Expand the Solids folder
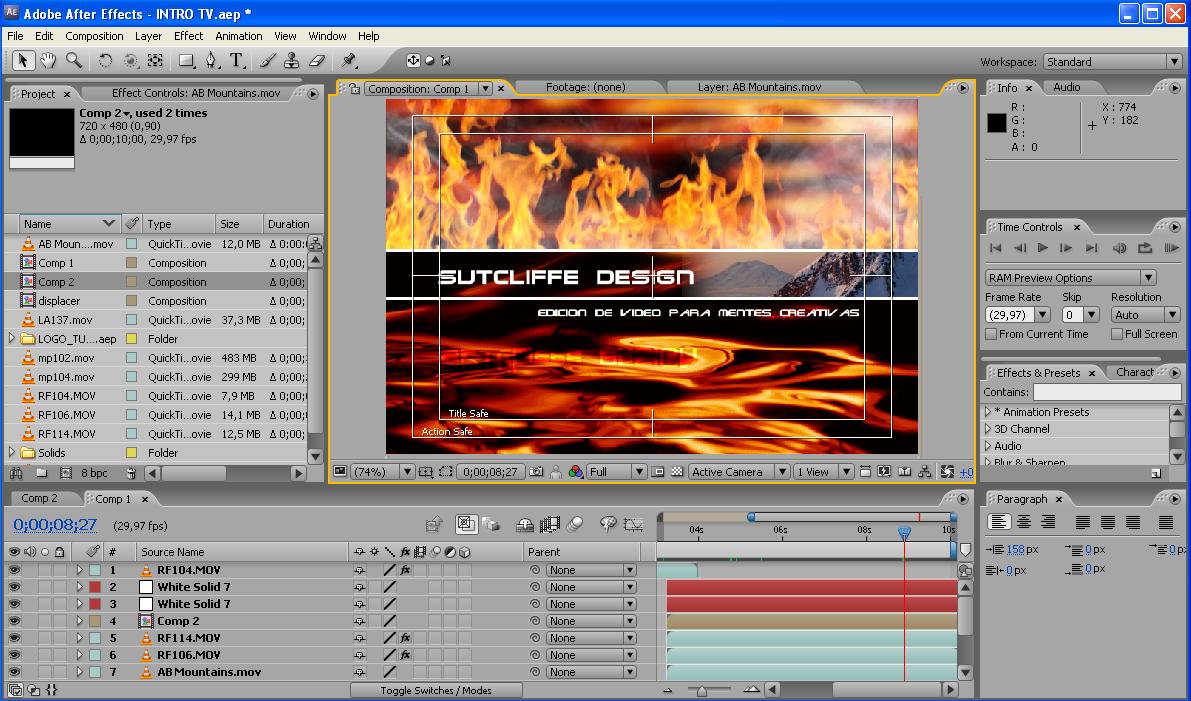1191x701 pixels. point(12,453)
